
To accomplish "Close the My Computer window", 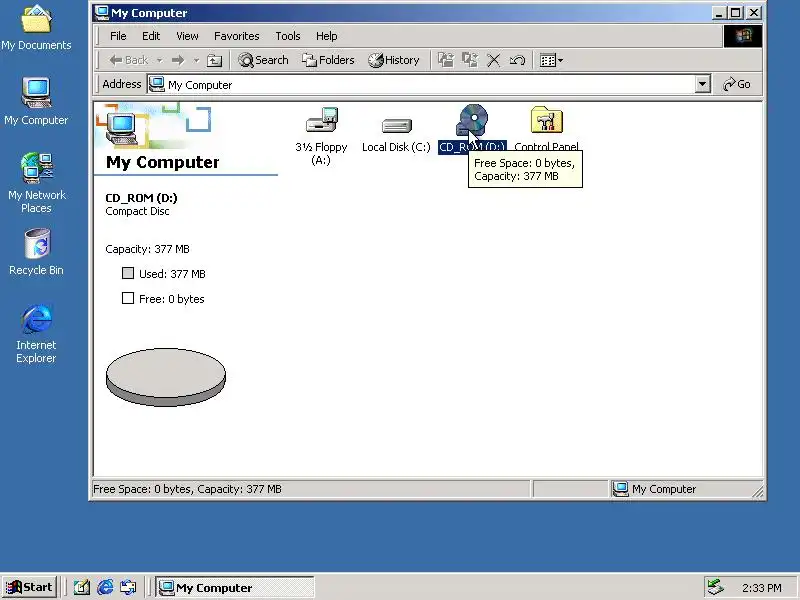I will pyautogui.click(x=754, y=13).
